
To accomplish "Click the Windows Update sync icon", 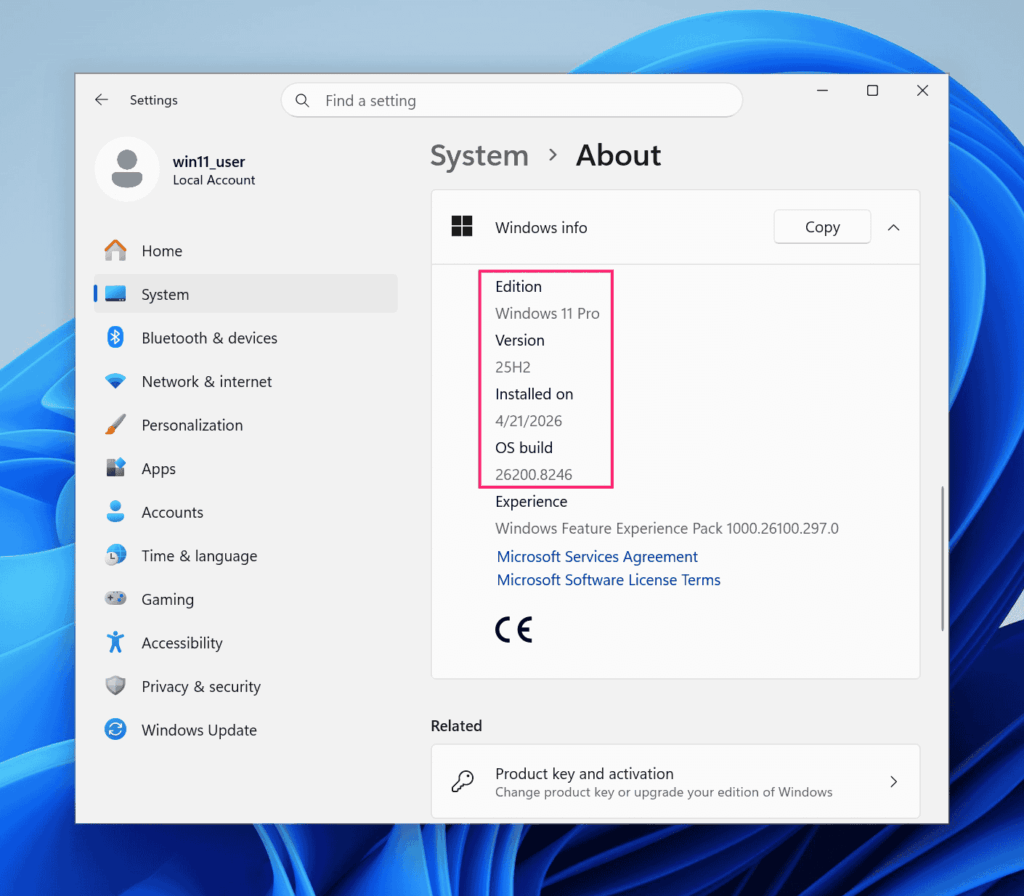I will [x=116, y=729].
